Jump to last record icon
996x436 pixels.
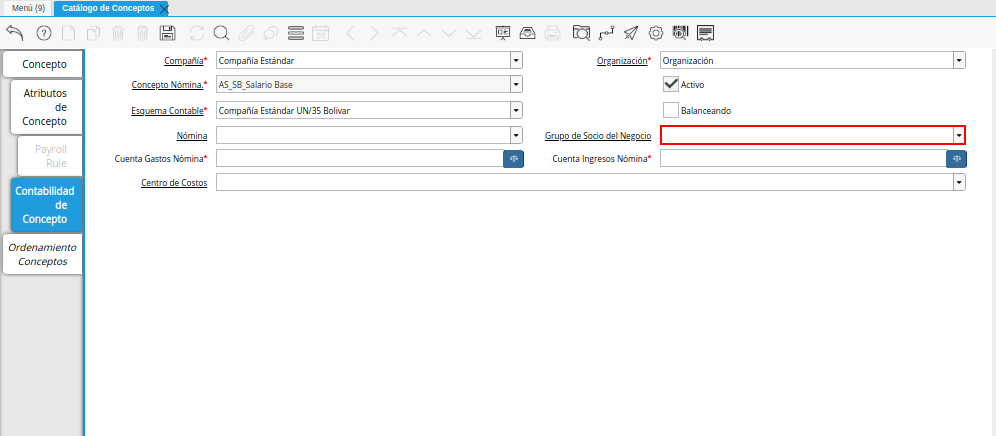tap(473, 33)
